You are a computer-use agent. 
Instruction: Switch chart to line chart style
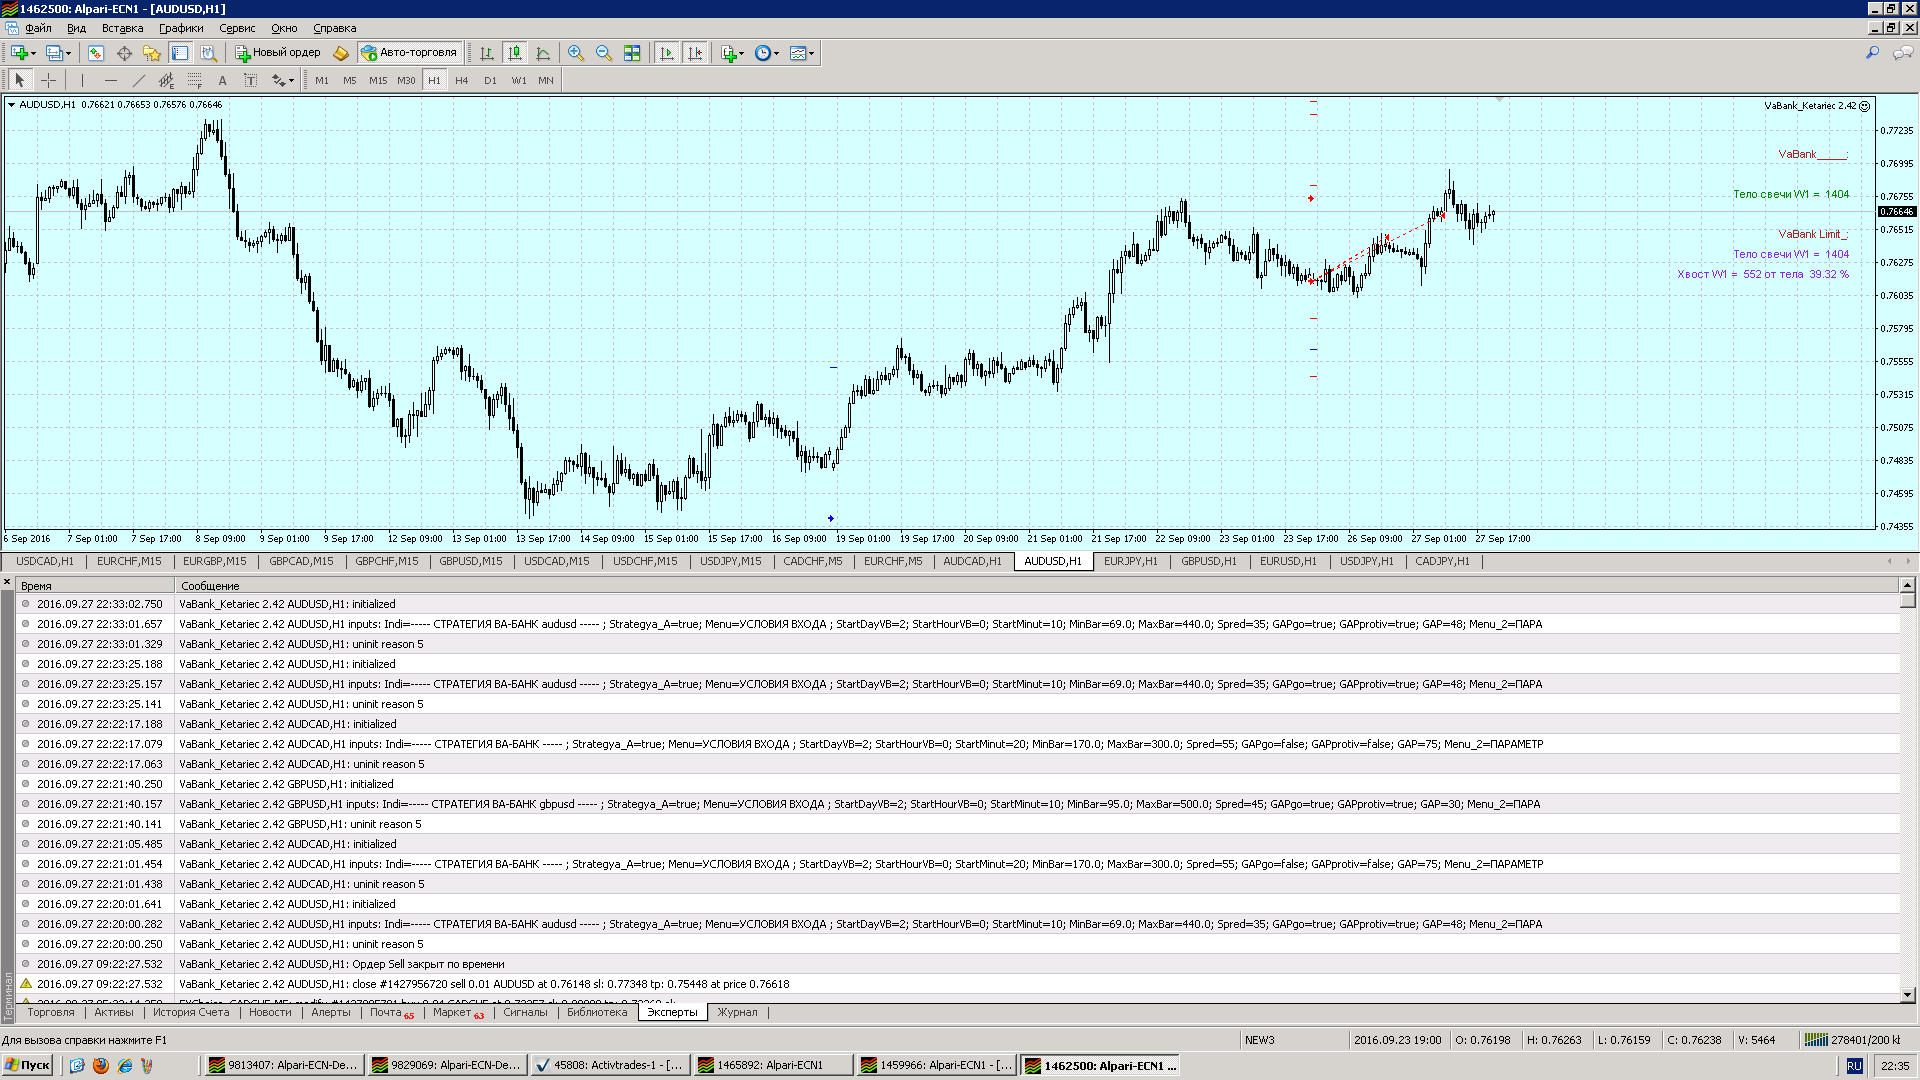click(543, 53)
